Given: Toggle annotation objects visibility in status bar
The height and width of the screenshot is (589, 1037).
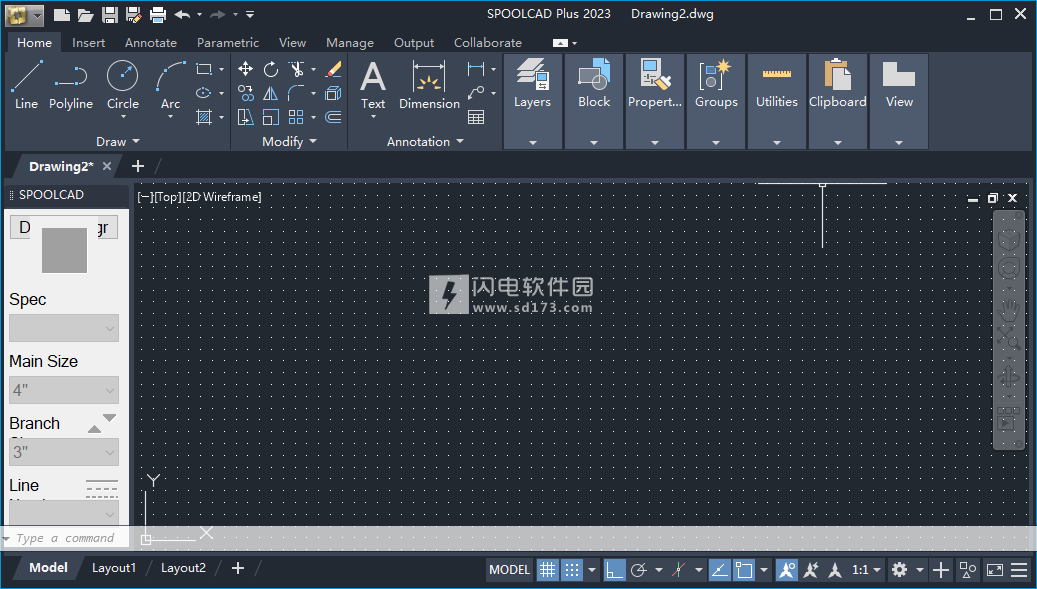Looking at the screenshot, I should pyautogui.click(x=786, y=569).
